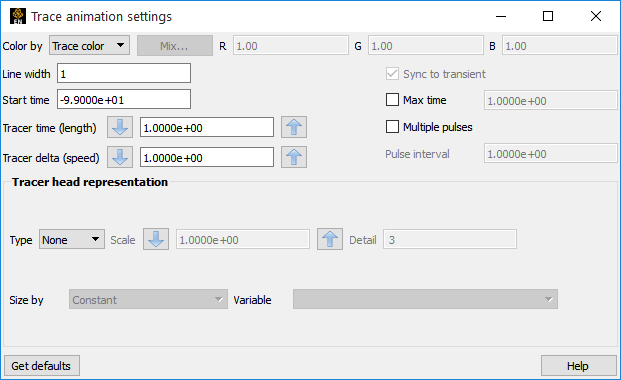Viewport: 621px width, 380px height.
Task: Increase Tracer time length with up arrow
Action: (x=294, y=127)
